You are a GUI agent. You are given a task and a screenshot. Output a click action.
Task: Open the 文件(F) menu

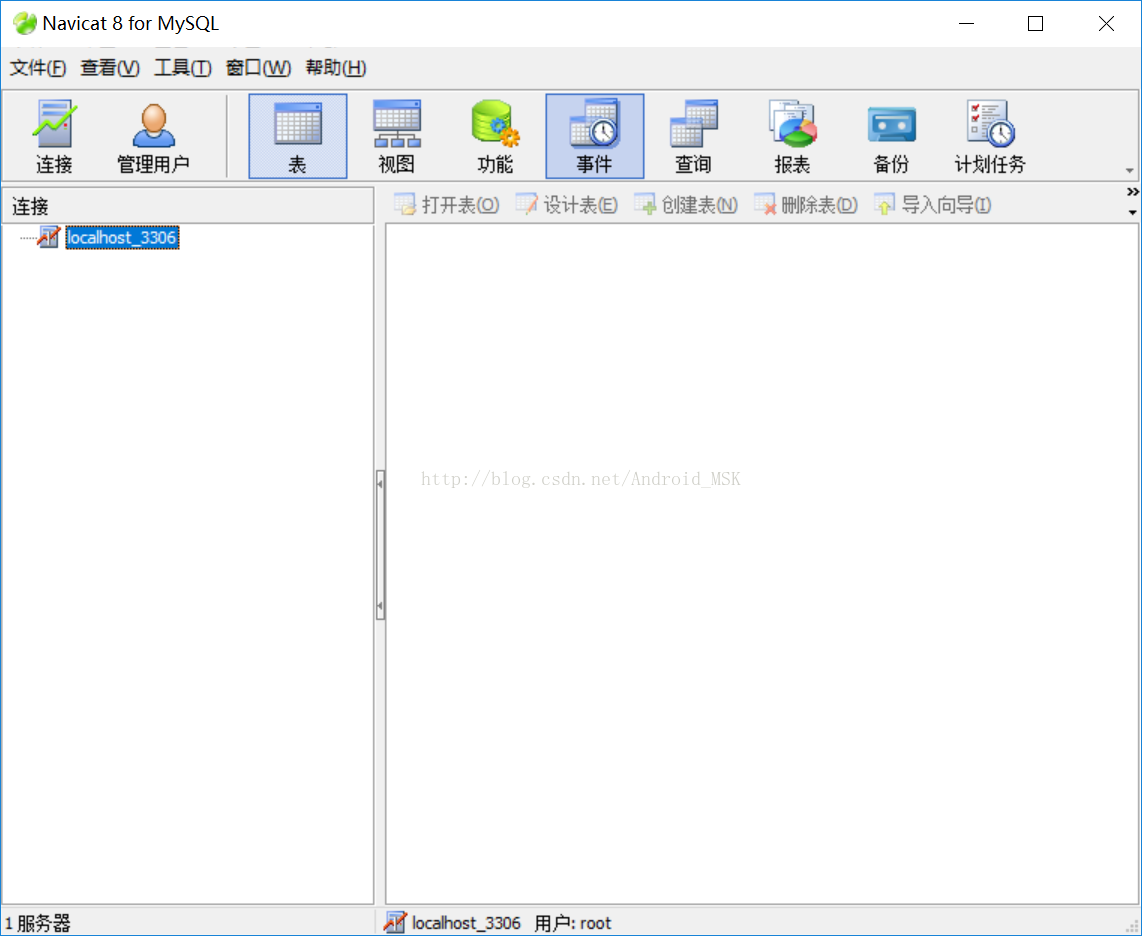38,68
